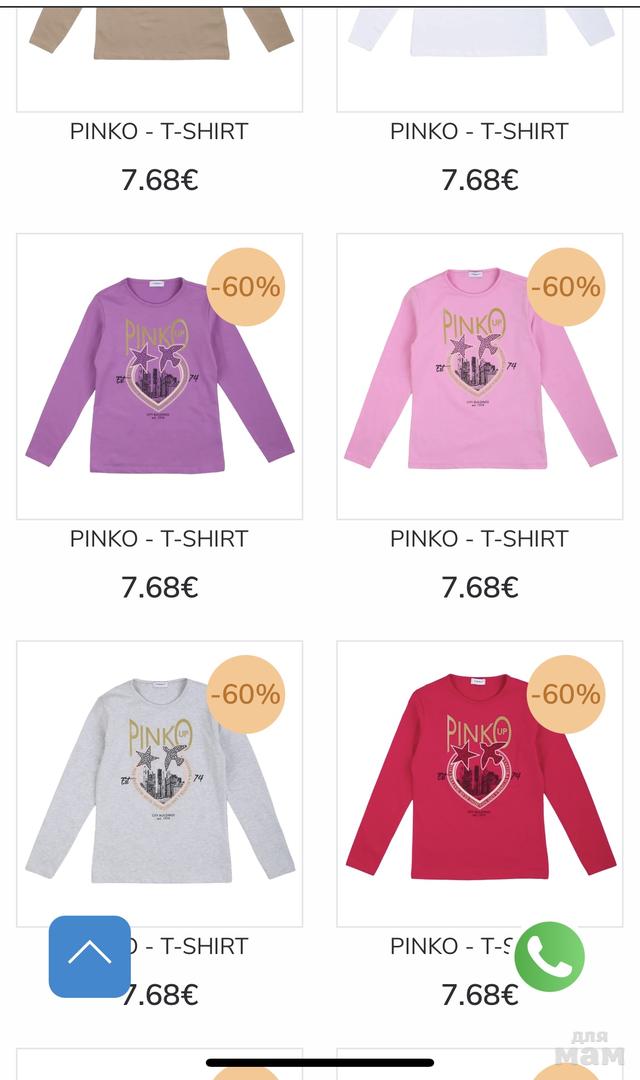Tap the blue scroll-to-top arrow button
Viewport: 640px width, 1080px height.
point(90,956)
